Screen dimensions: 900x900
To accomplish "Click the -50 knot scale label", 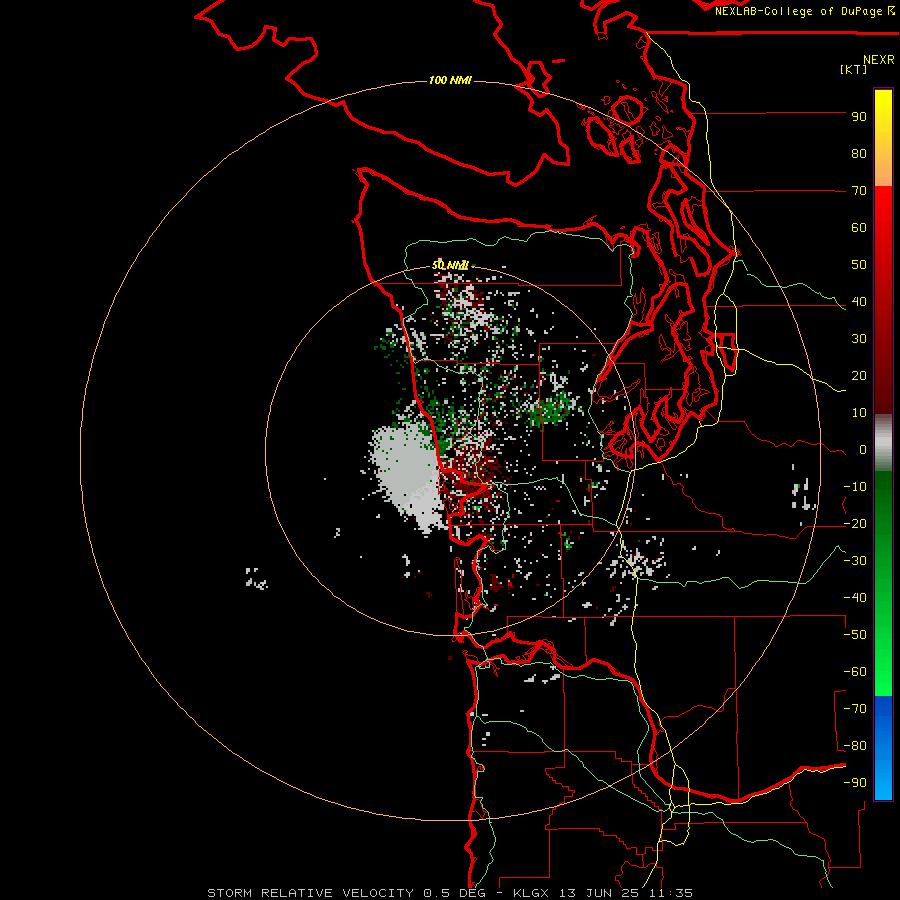I will (855, 635).
